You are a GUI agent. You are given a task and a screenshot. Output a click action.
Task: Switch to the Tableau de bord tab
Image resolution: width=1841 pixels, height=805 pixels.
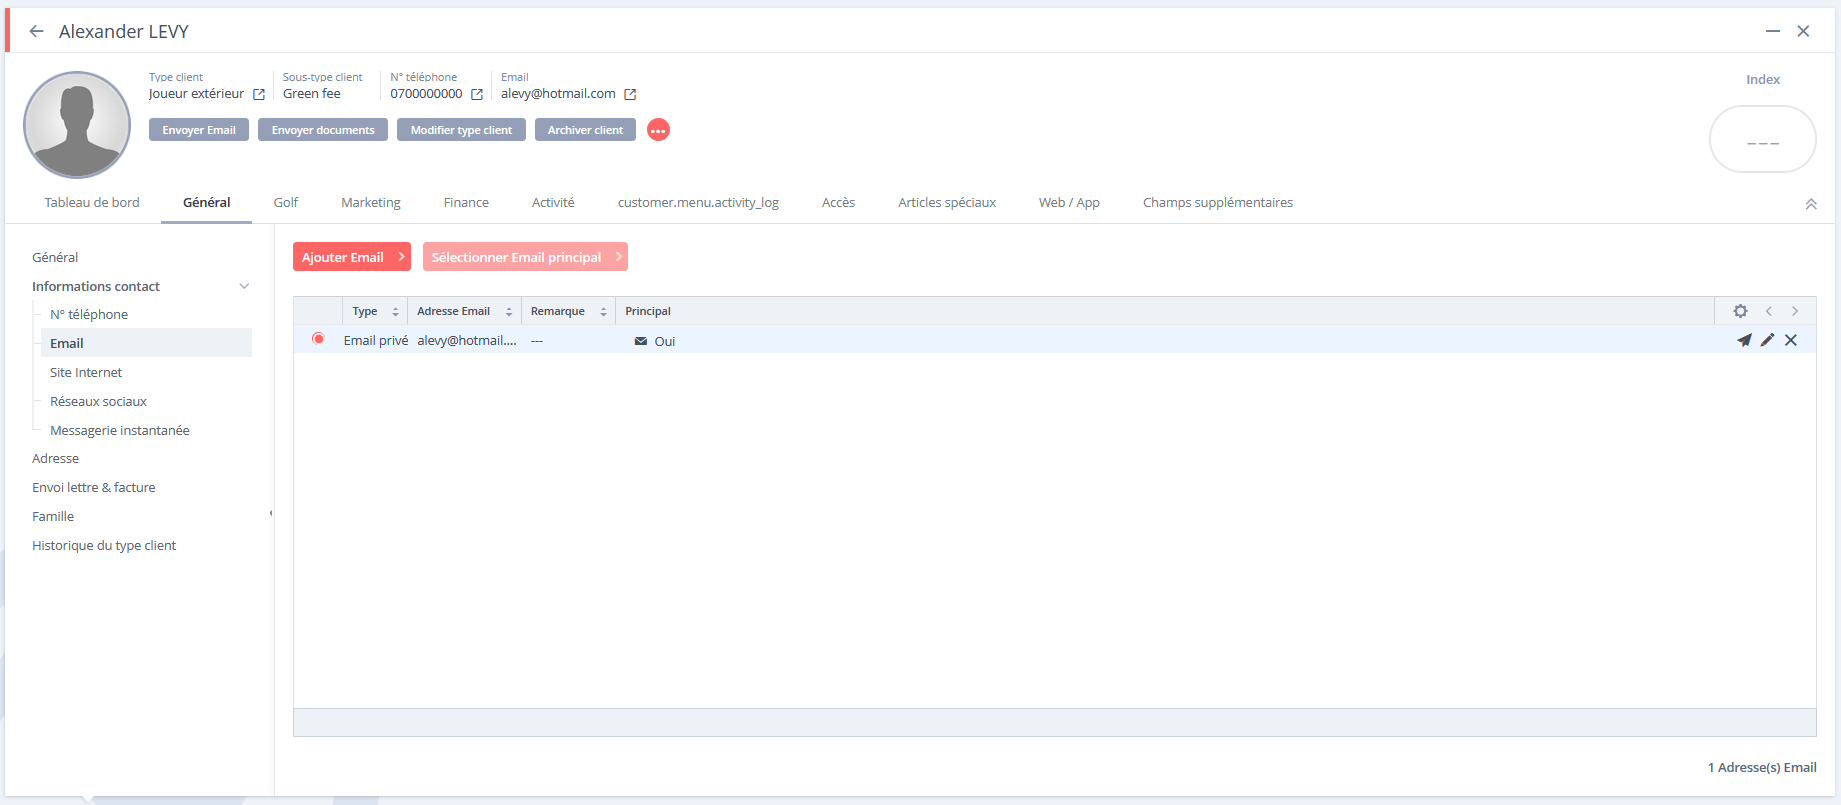point(92,202)
